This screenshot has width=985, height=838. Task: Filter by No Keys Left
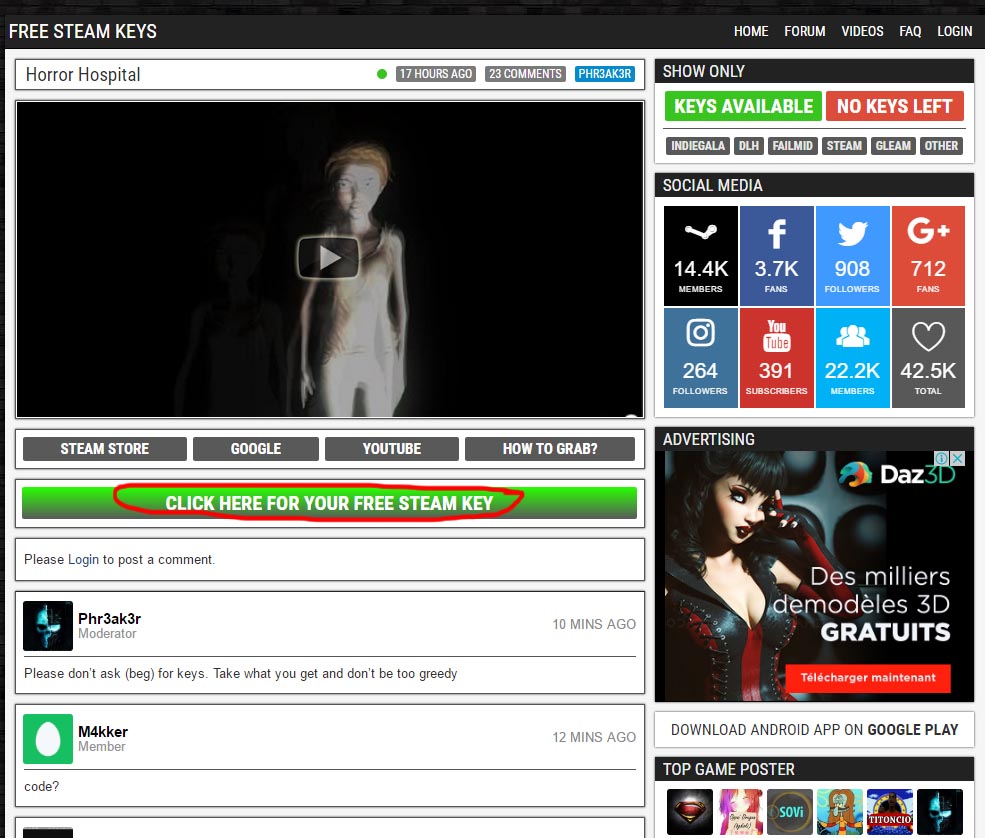click(x=895, y=106)
